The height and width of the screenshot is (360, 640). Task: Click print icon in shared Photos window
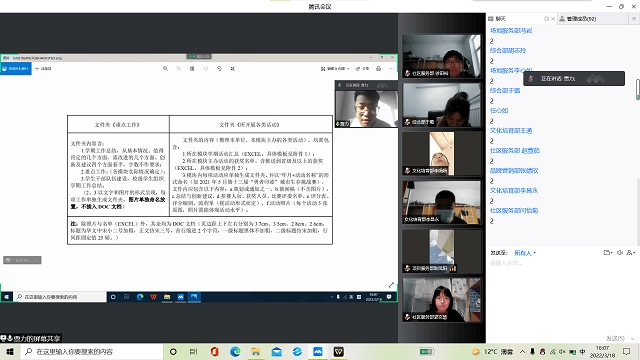pos(378,69)
